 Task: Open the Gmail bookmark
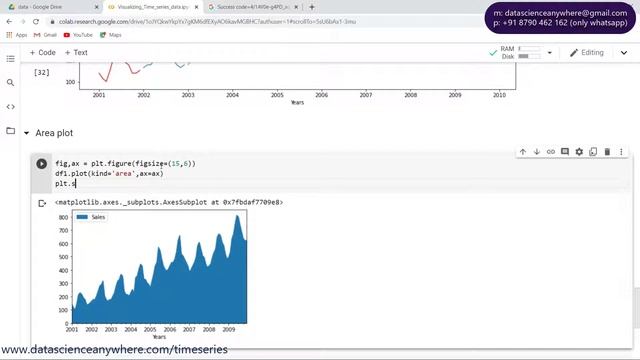click(45, 35)
